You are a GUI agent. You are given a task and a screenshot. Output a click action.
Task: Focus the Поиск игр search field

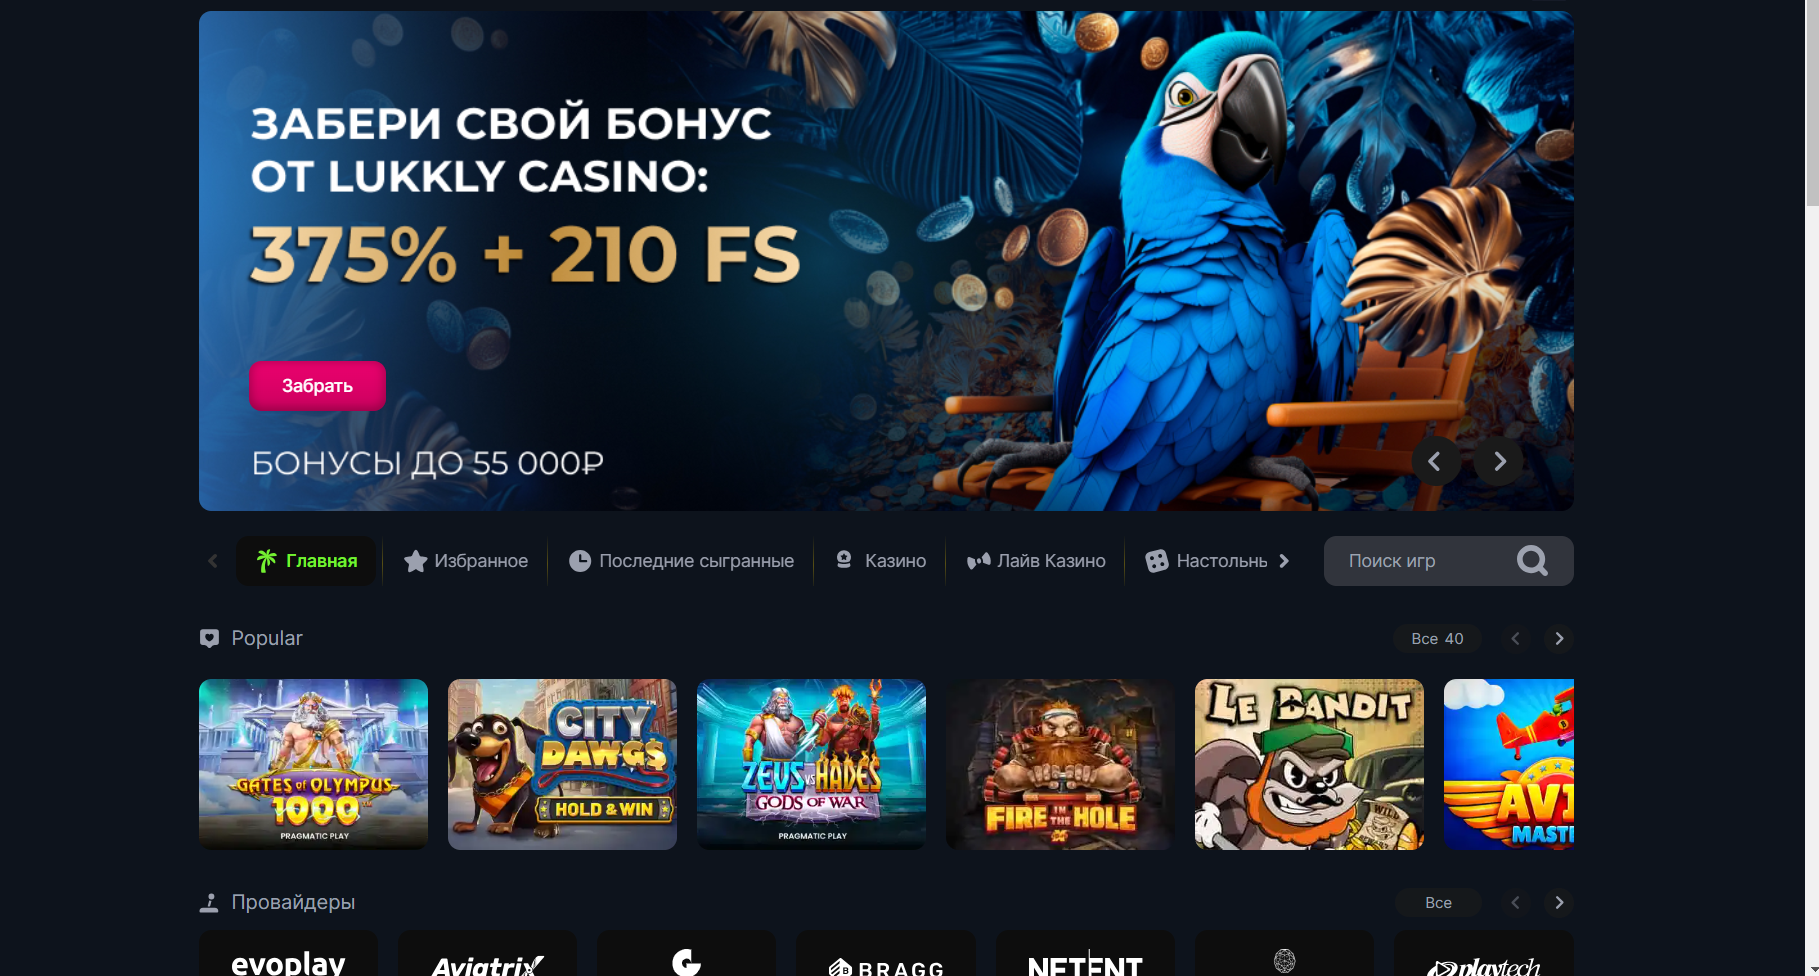pyautogui.click(x=1420, y=561)
